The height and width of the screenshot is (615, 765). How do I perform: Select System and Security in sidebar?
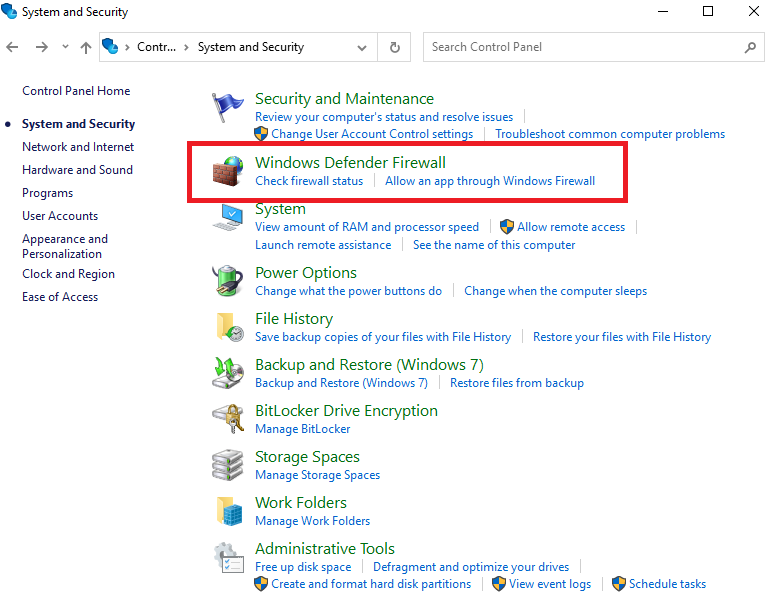point(79,124)
